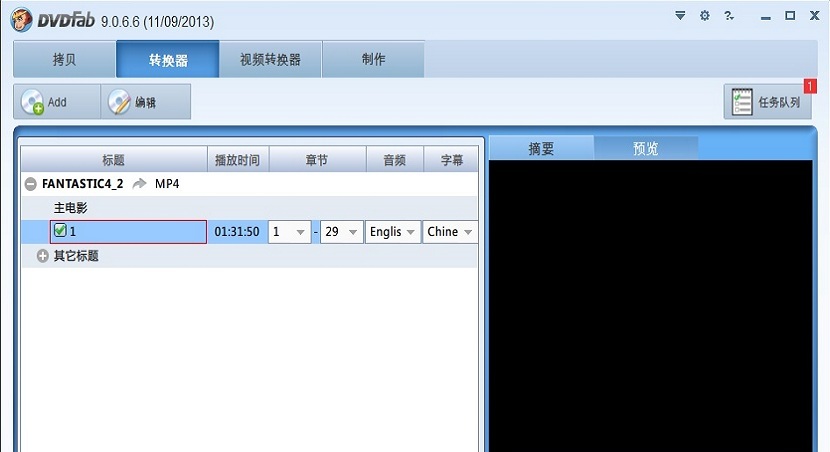Open settings via the gear icon
830x452 pixels.
(x=705, y=15)
